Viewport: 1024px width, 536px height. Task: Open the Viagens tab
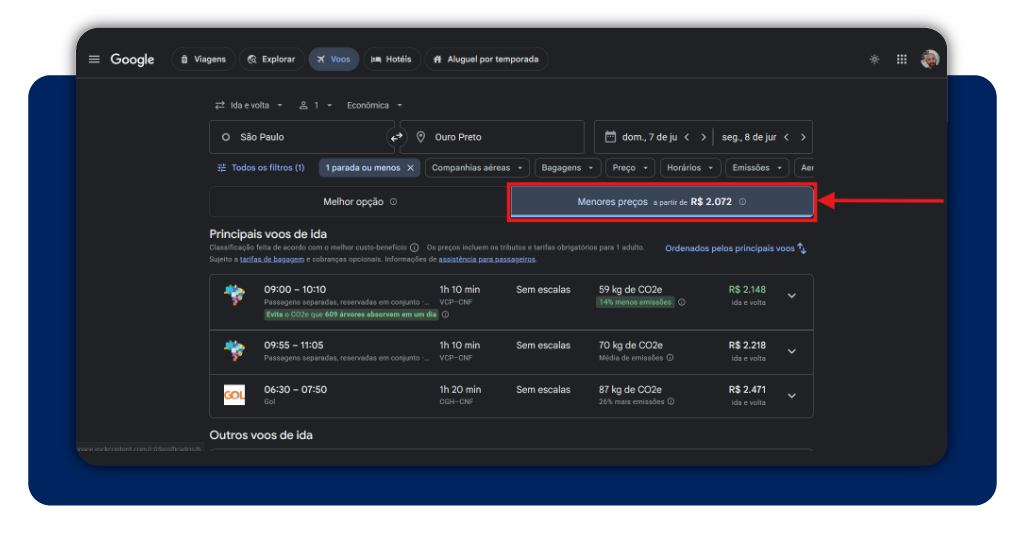coord(203,59)
